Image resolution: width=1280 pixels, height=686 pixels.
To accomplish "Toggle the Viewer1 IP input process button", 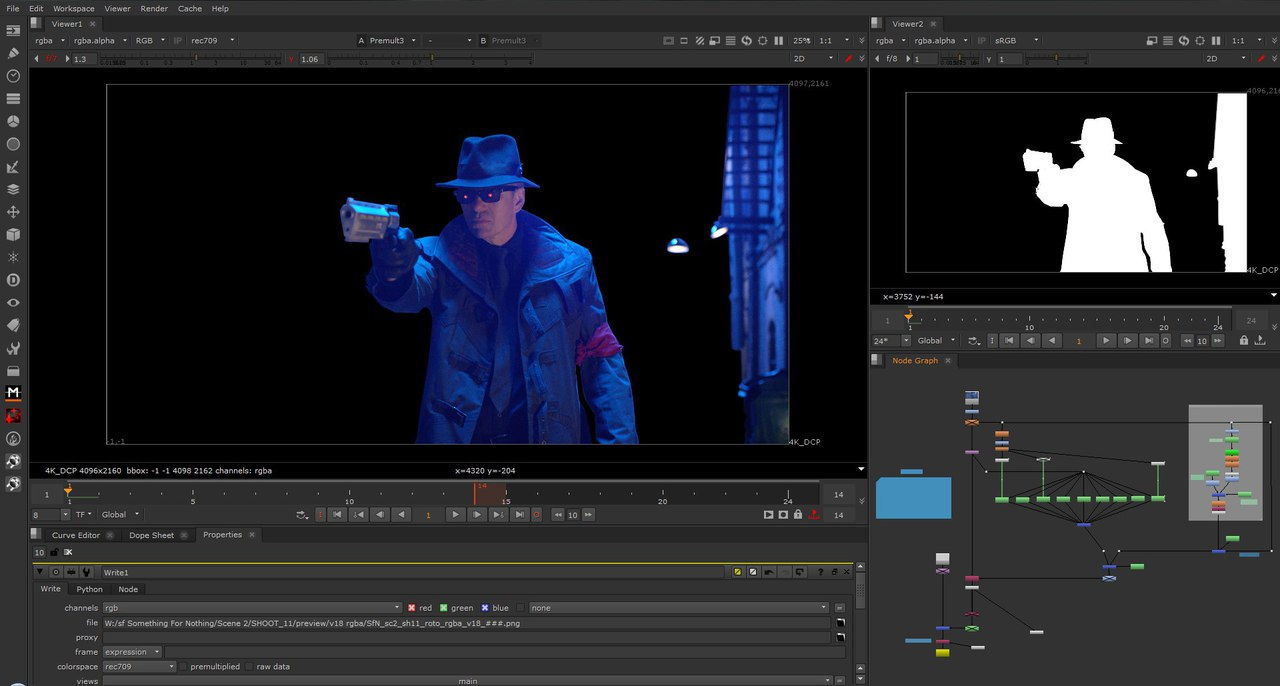I will (178, 41).
